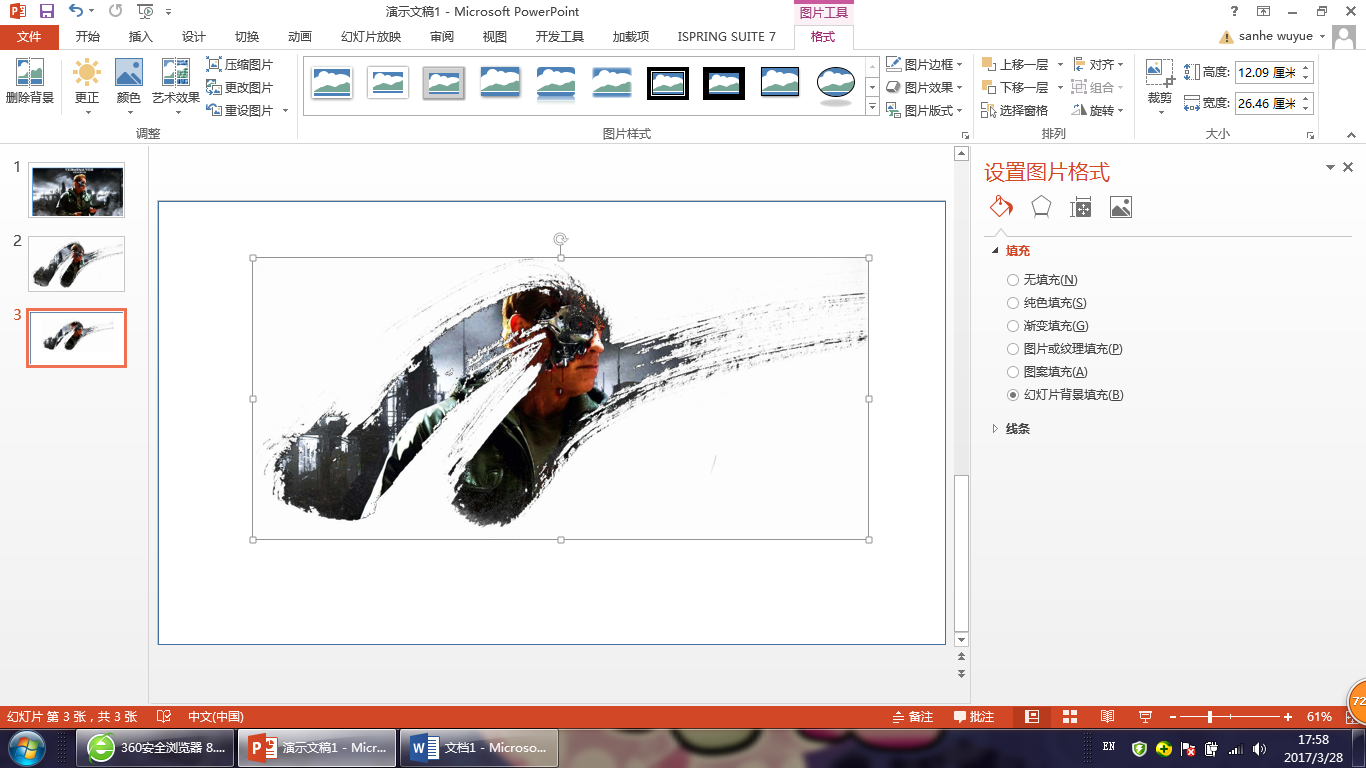Click the Height (高度) input field
1366x768 pixels.
(x=1267, y=73)
